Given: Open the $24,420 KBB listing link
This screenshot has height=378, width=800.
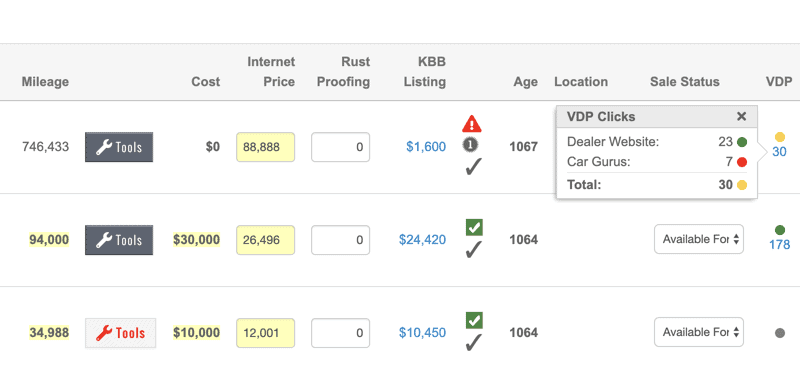Looking at the screenshot, I should click(x=422, y=240).
